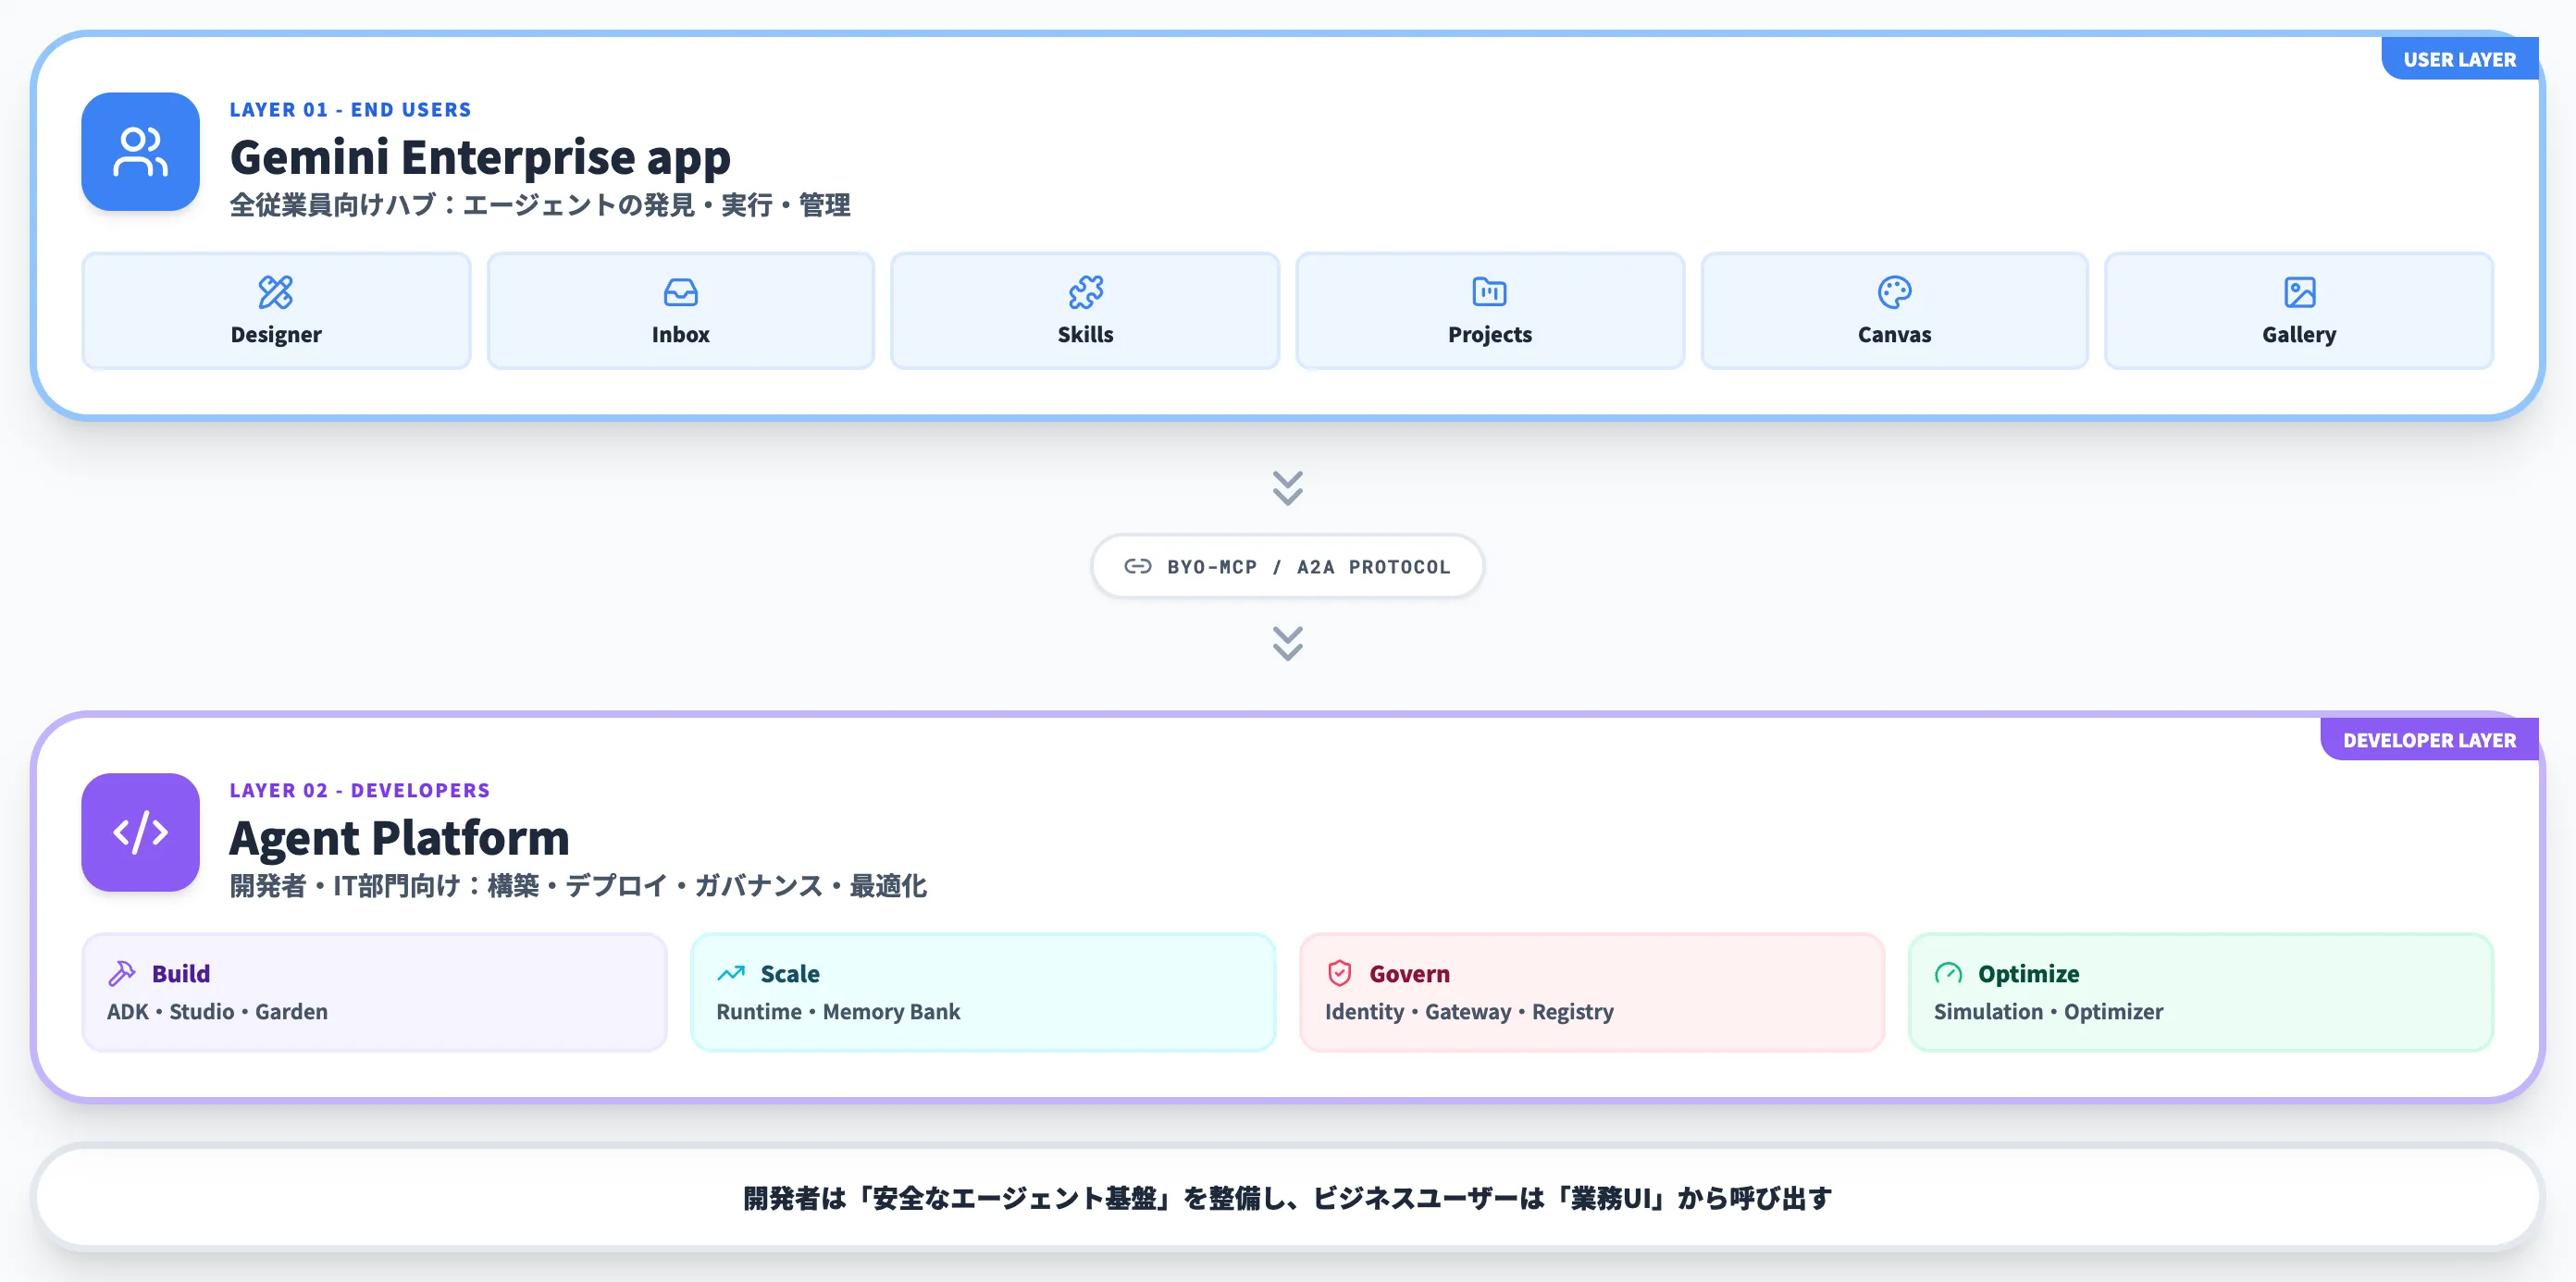The height and width of the screenshot is (1282, 2576).
Task: Select the Projects folder icon
Action: click(1489, 291)
